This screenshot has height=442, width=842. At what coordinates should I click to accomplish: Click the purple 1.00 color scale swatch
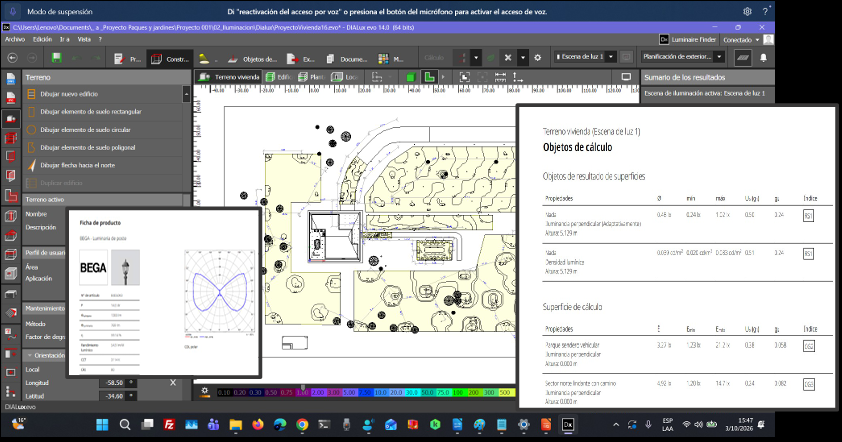click(303, 393)
